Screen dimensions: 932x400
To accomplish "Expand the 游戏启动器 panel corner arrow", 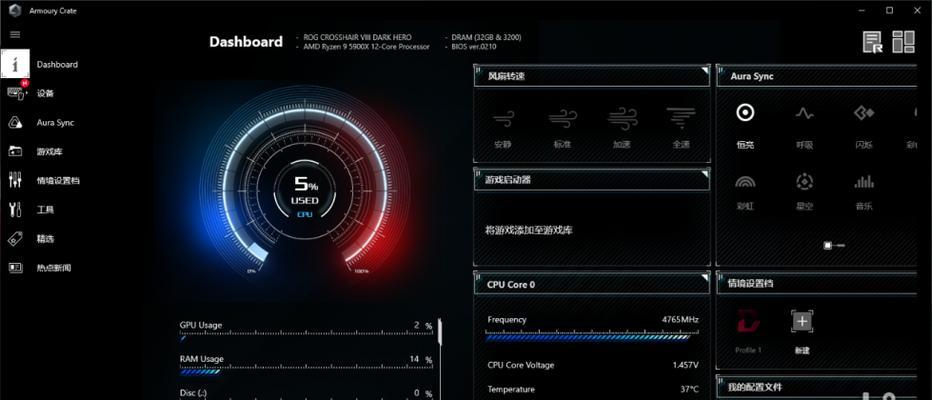I will coord(705,174).
